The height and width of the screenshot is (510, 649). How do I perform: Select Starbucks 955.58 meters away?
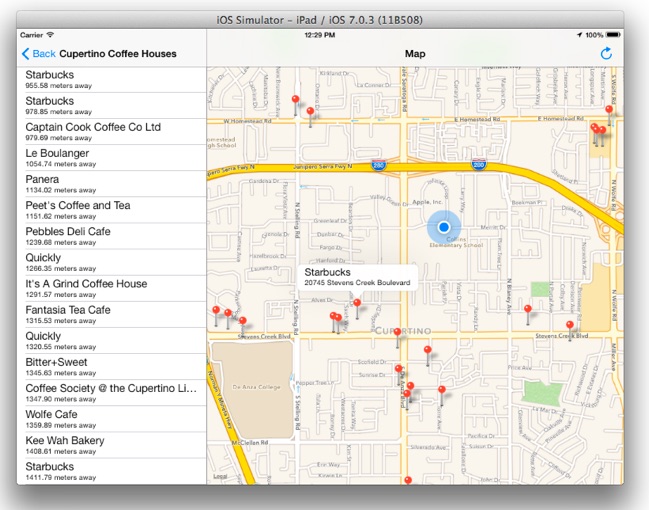click(112, 79)
